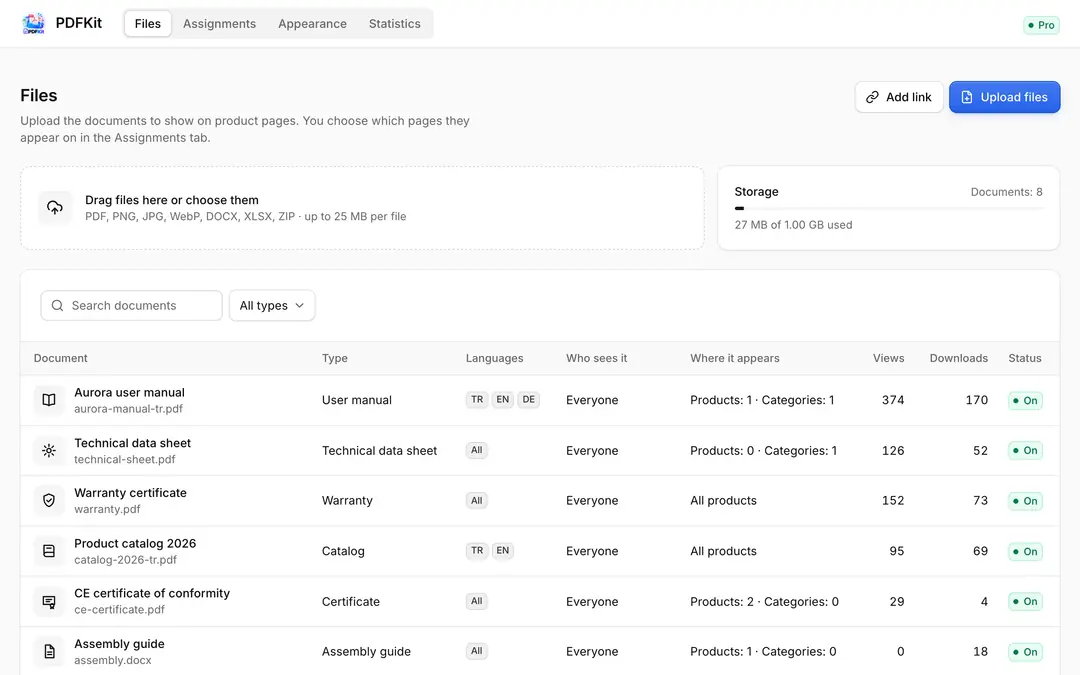Click the filename catalog-2026-tr.pdf
The image size is (1080, 675).
[125, 559]
